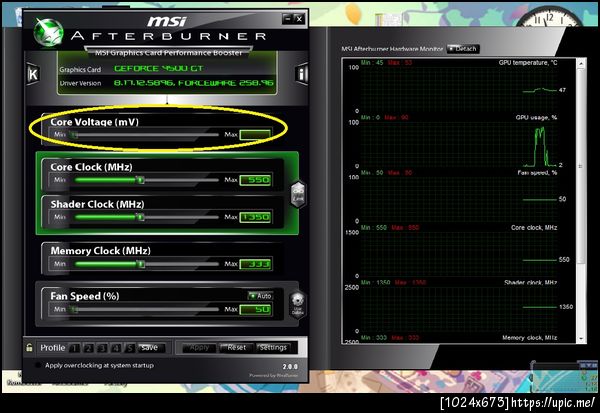
Task: Click the profile lock padlock icon
Action: pos(29,348)
